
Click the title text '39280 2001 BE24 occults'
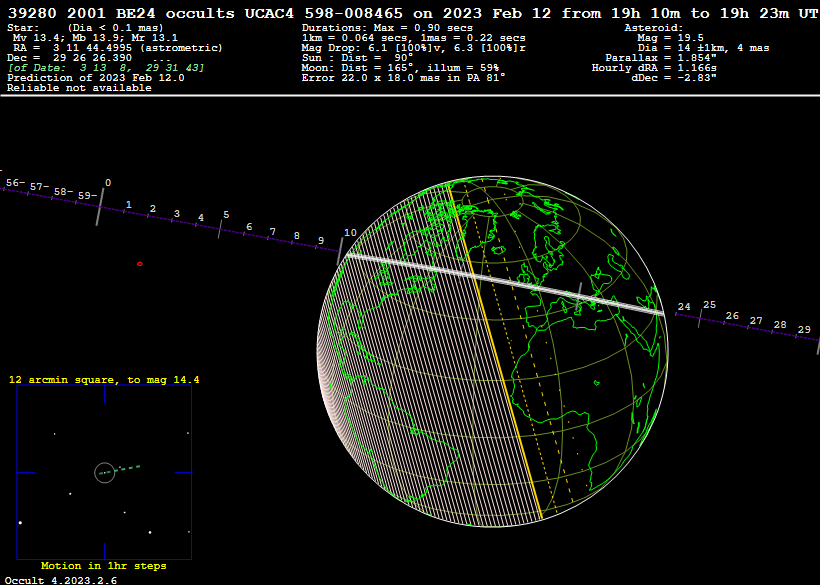(x=121, y=13)
